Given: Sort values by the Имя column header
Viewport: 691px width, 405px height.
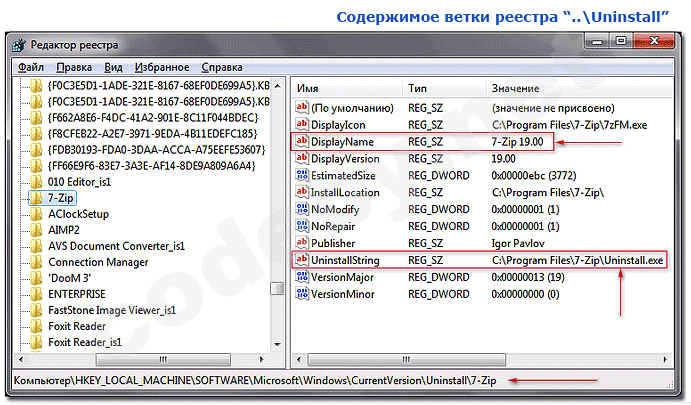Looking at the screenshot, I should coord(347,89).
